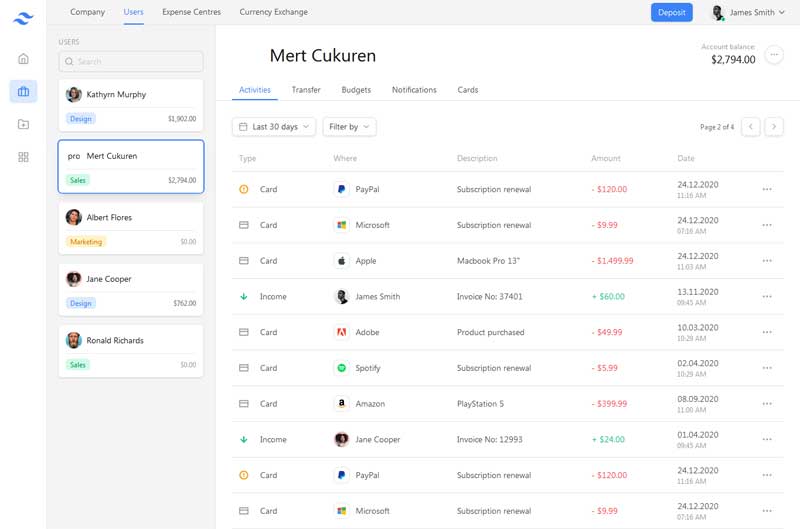Switch to the Notifications tab
The height and width of the screenshot is (529, 800).
pyautogui.click(x=414, y=90)
